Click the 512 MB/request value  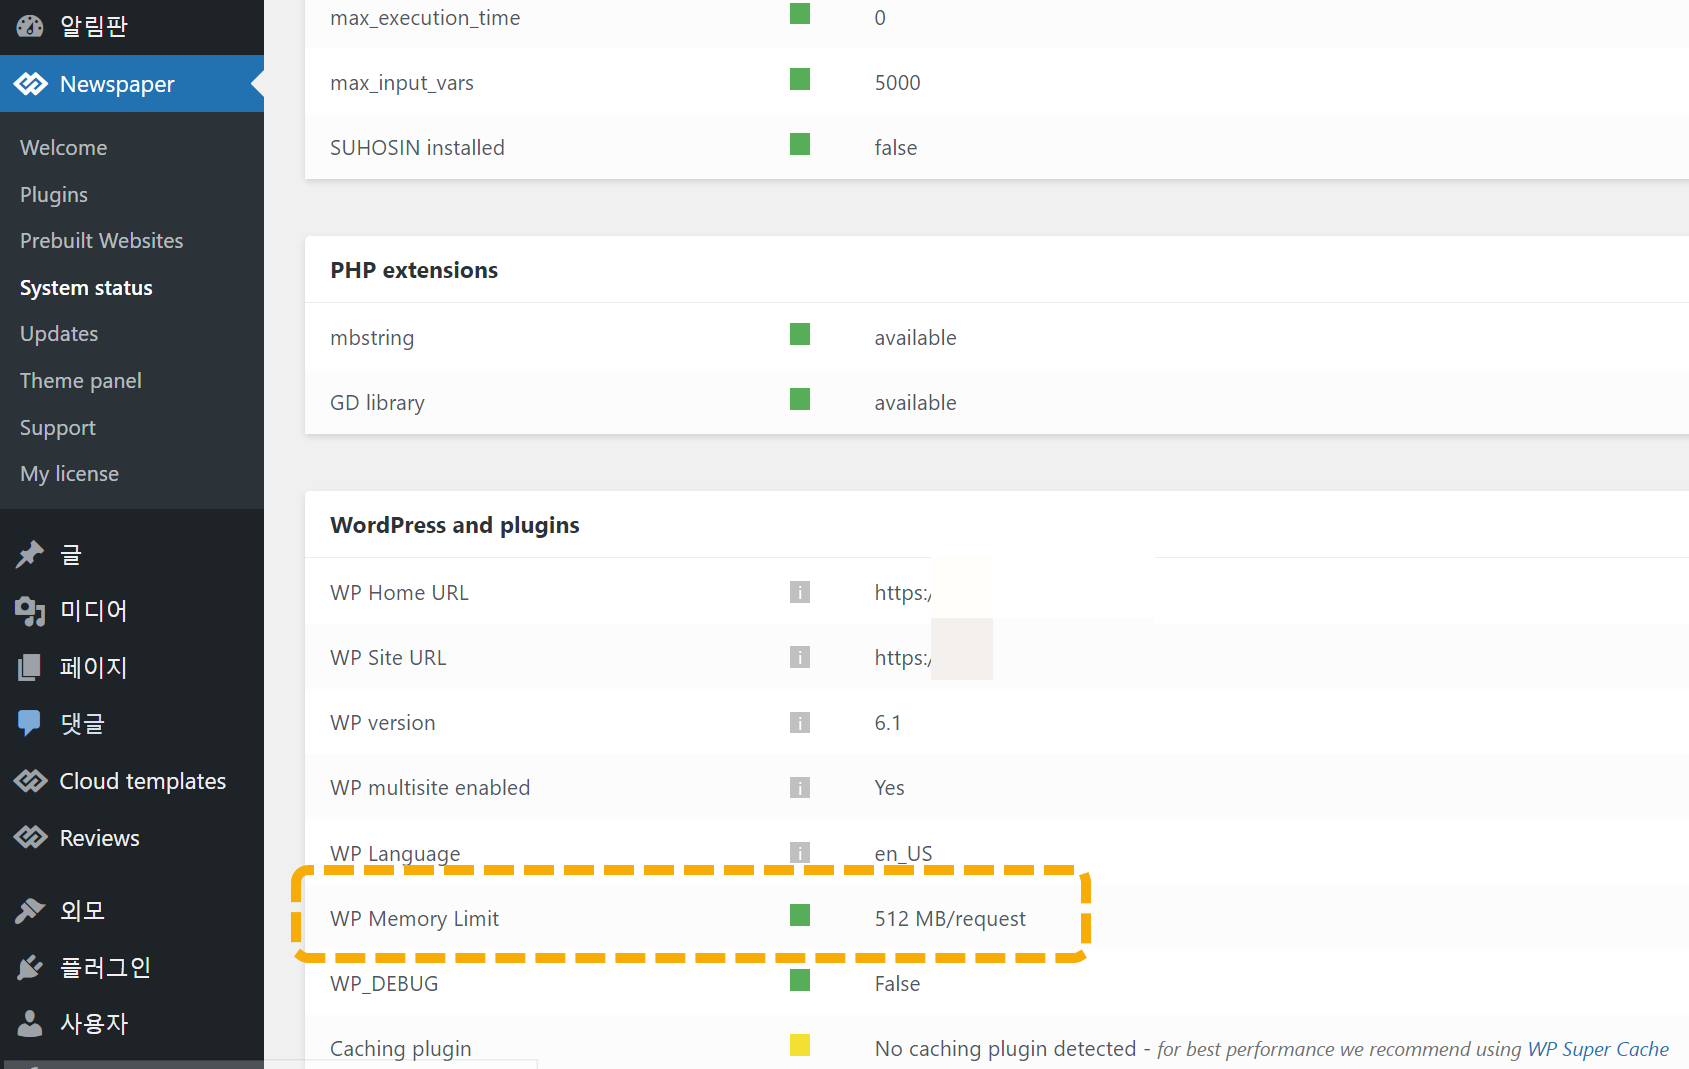[x=950, y=919]
